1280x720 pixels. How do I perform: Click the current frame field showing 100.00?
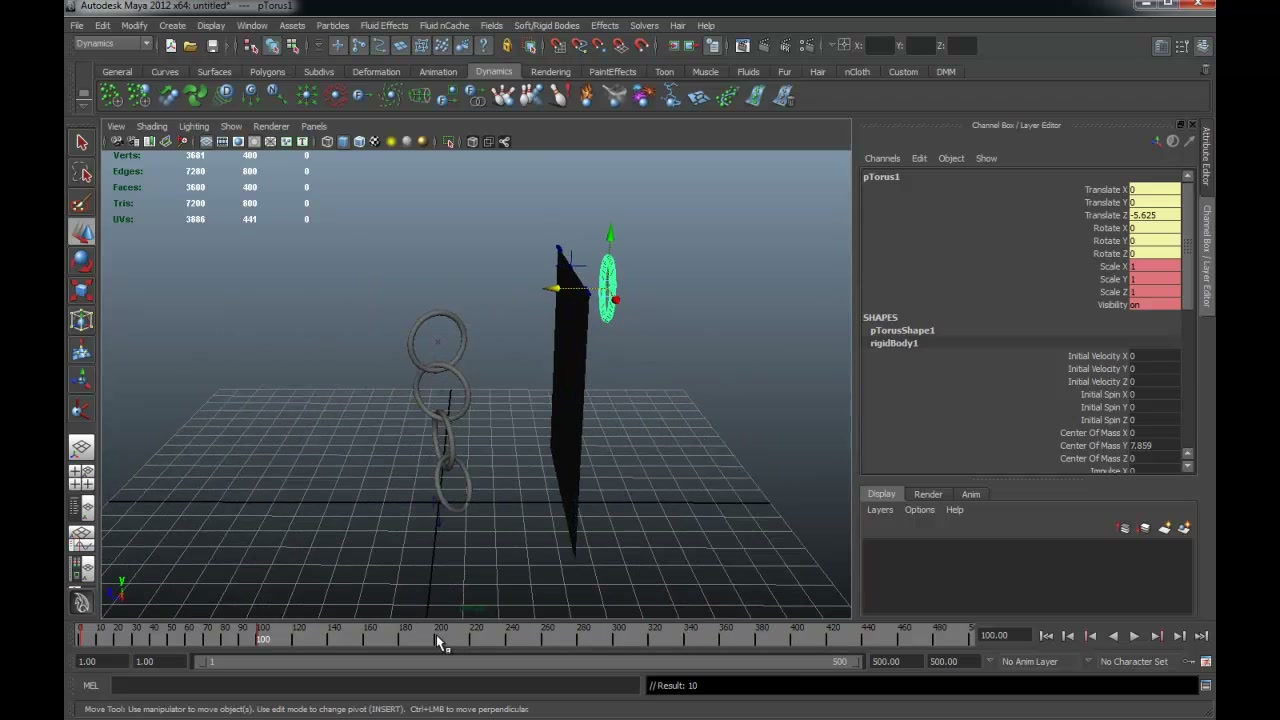tap(1004, 636)
